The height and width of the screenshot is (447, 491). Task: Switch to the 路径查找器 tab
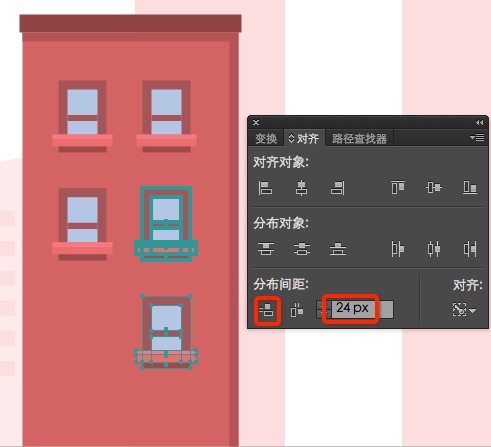pos(359,138)
